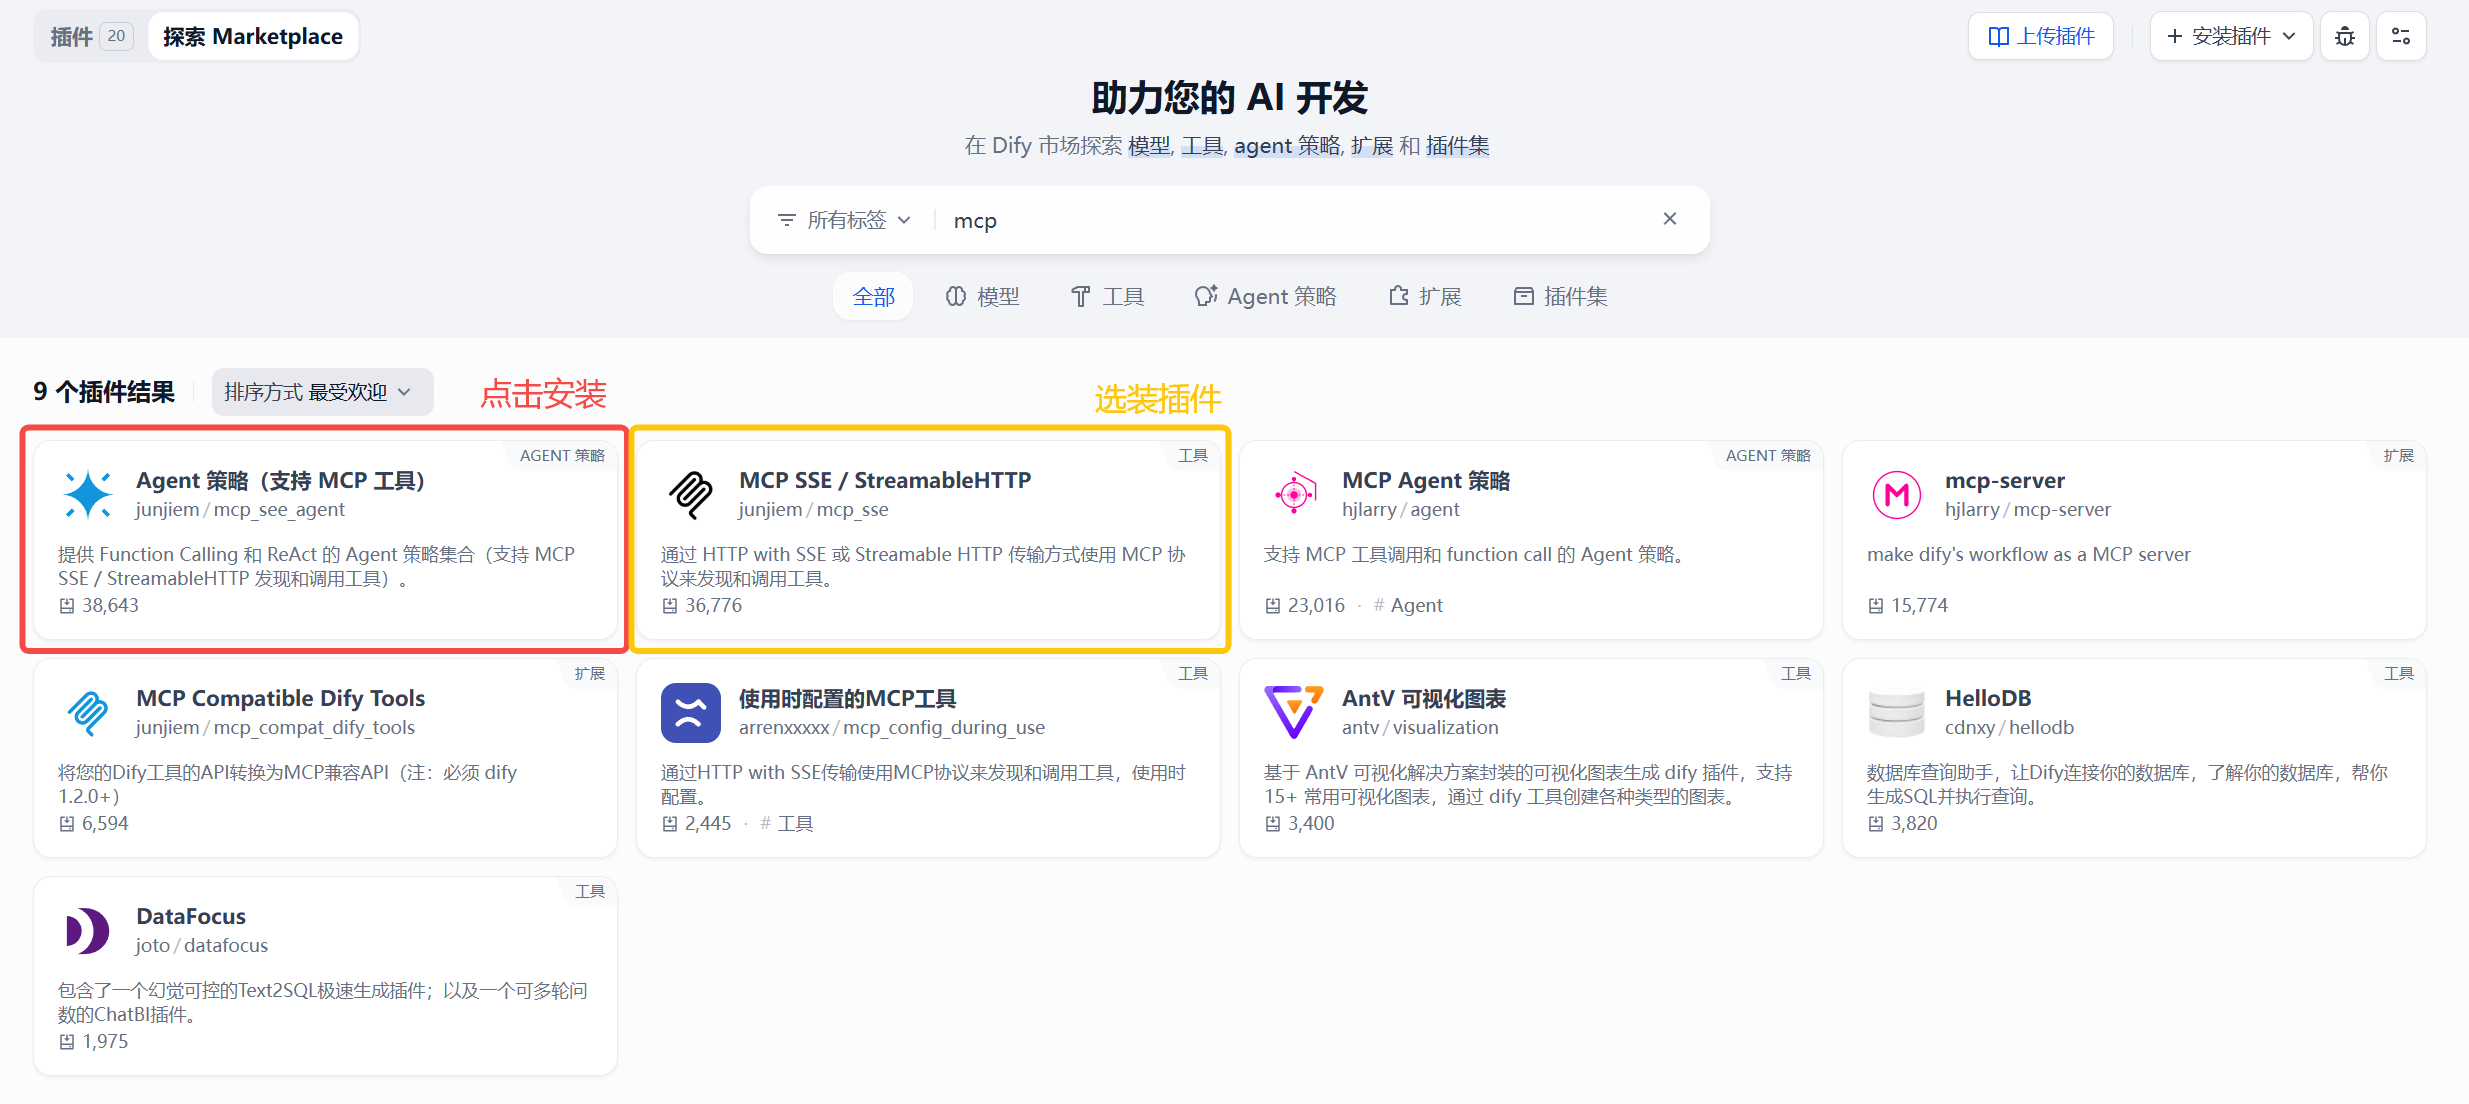This screenshot has height=1104, width=2469.
Task: Click the sparkle icon of Agent 策略 plugin
Action: click(87, 493)
